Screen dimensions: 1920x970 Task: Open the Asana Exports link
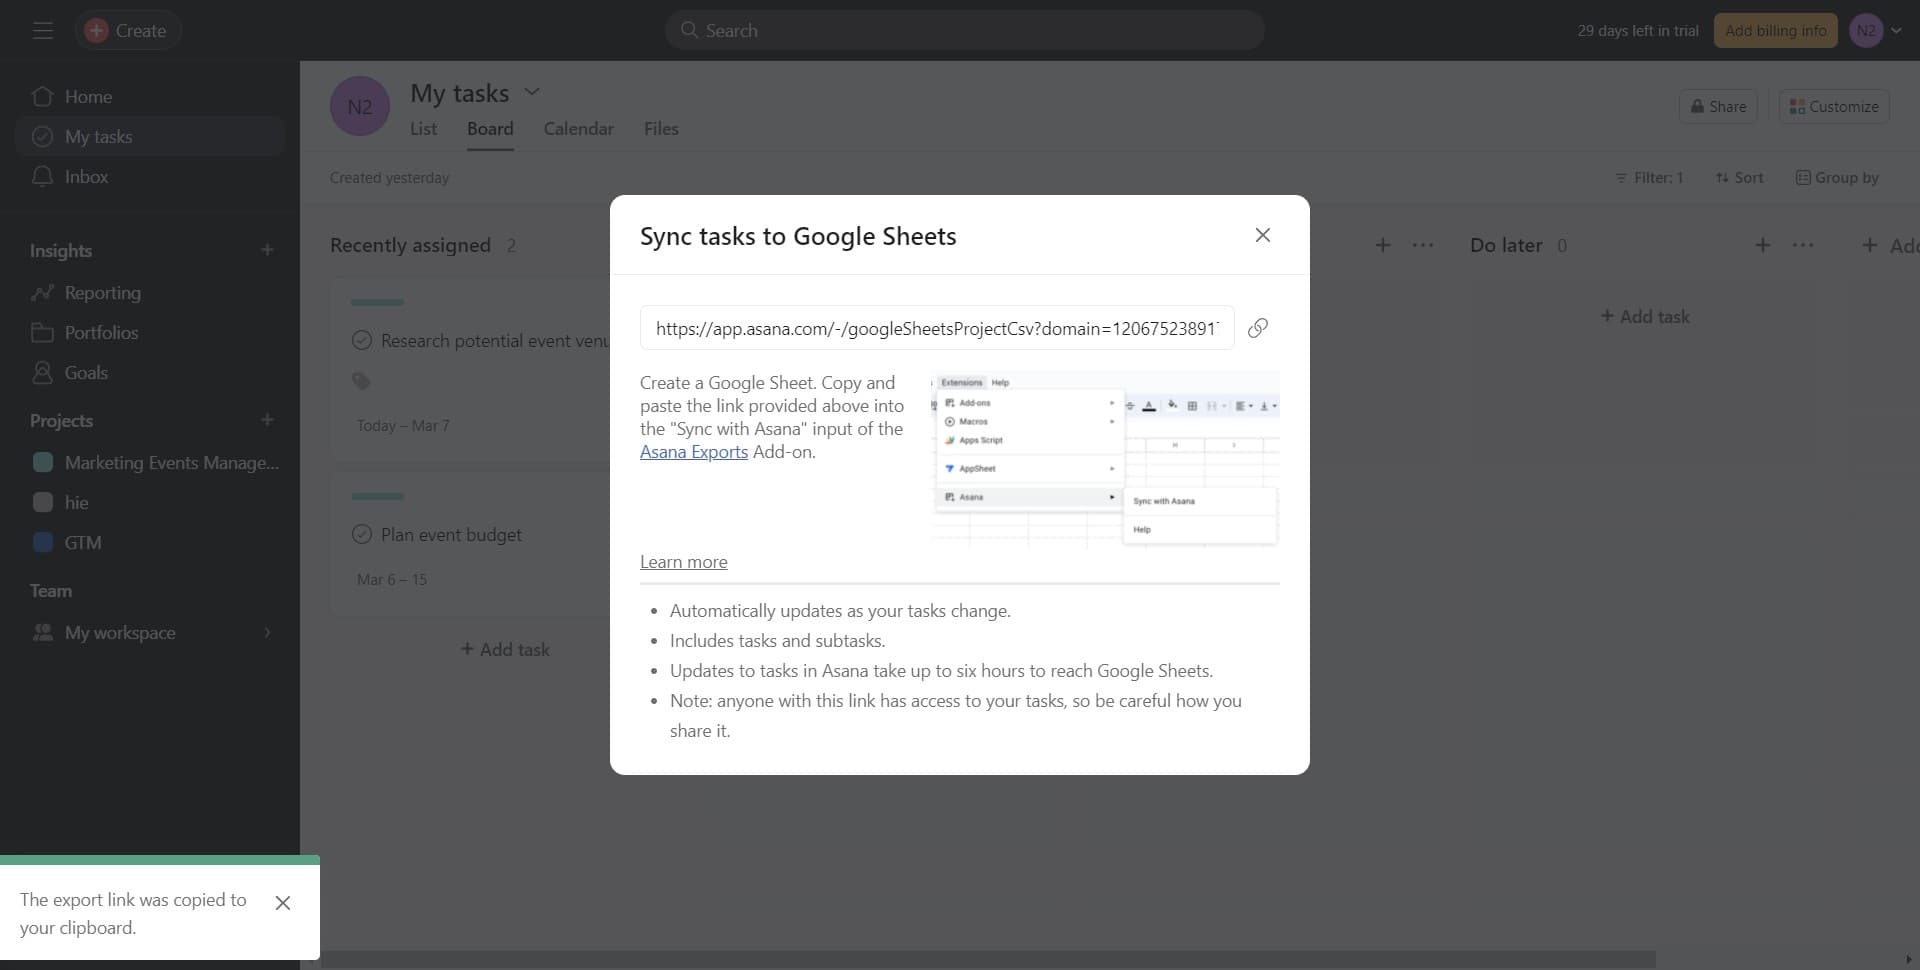tap(693, 451)
